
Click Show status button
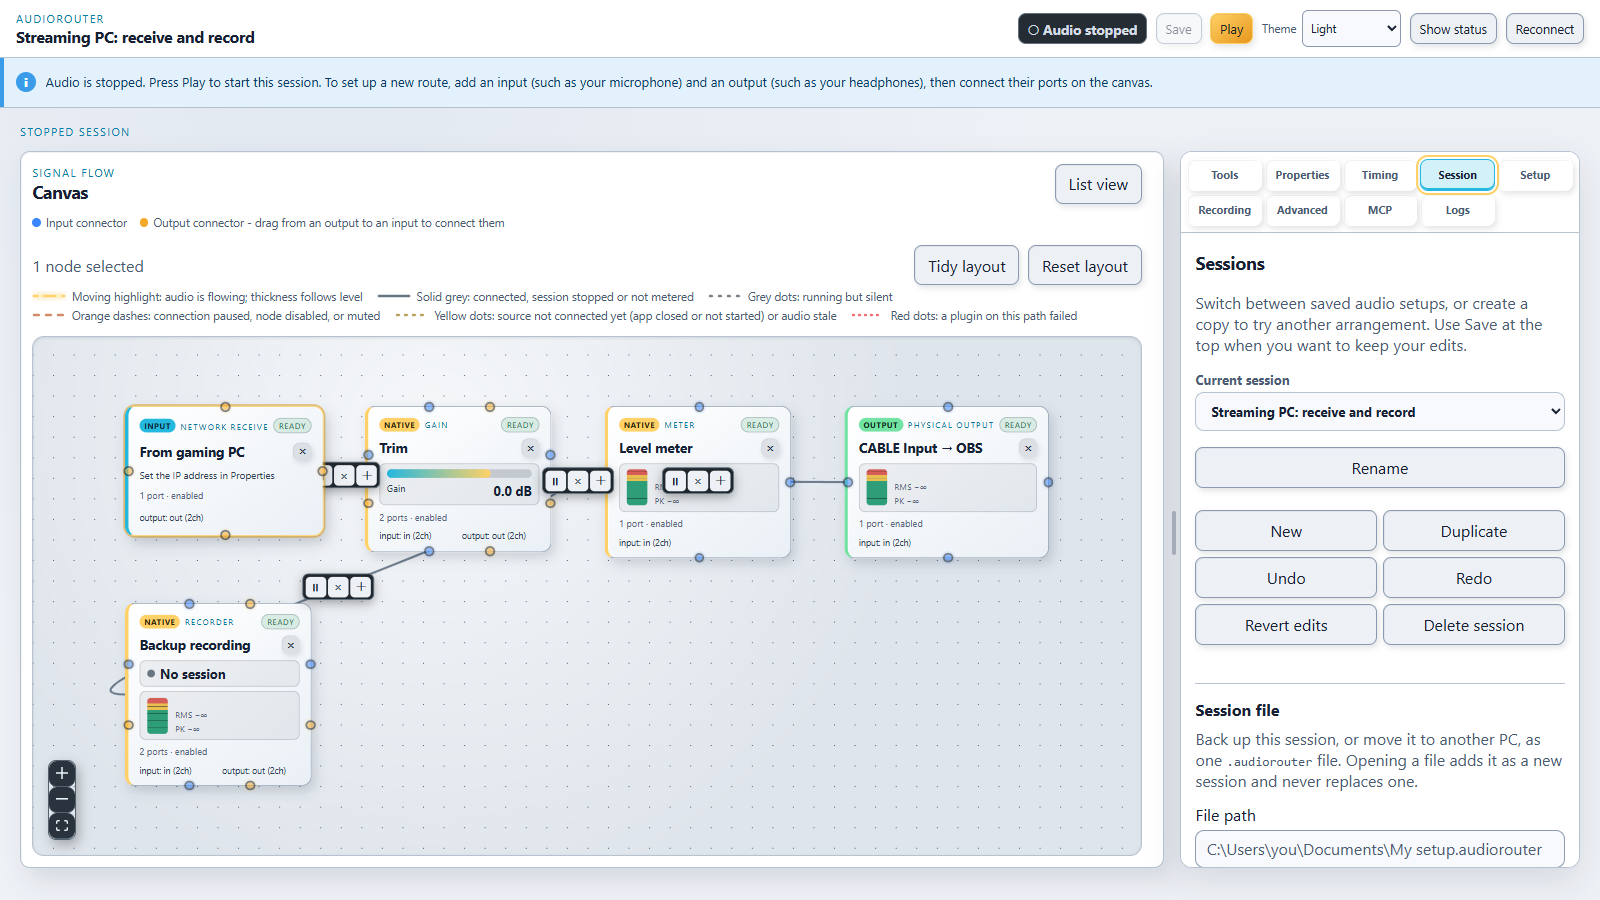[1453, 29]
